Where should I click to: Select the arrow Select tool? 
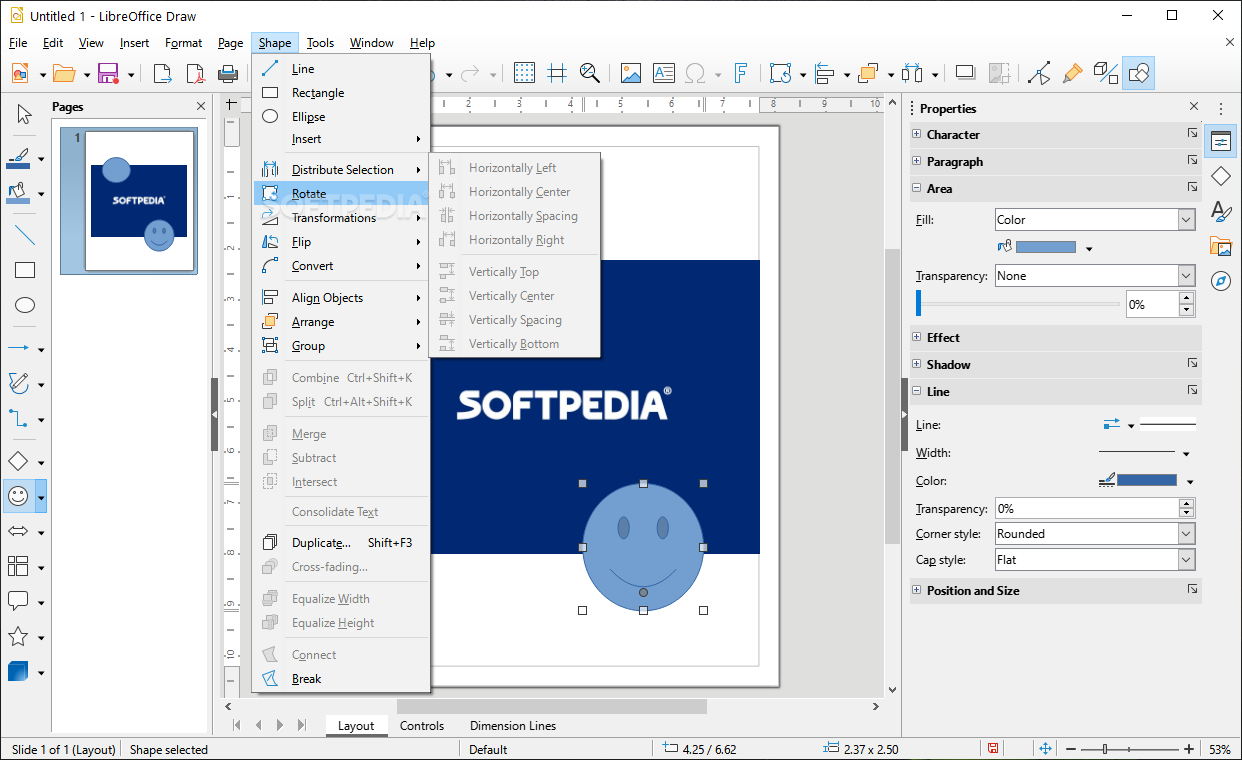(x=24, y=114)
